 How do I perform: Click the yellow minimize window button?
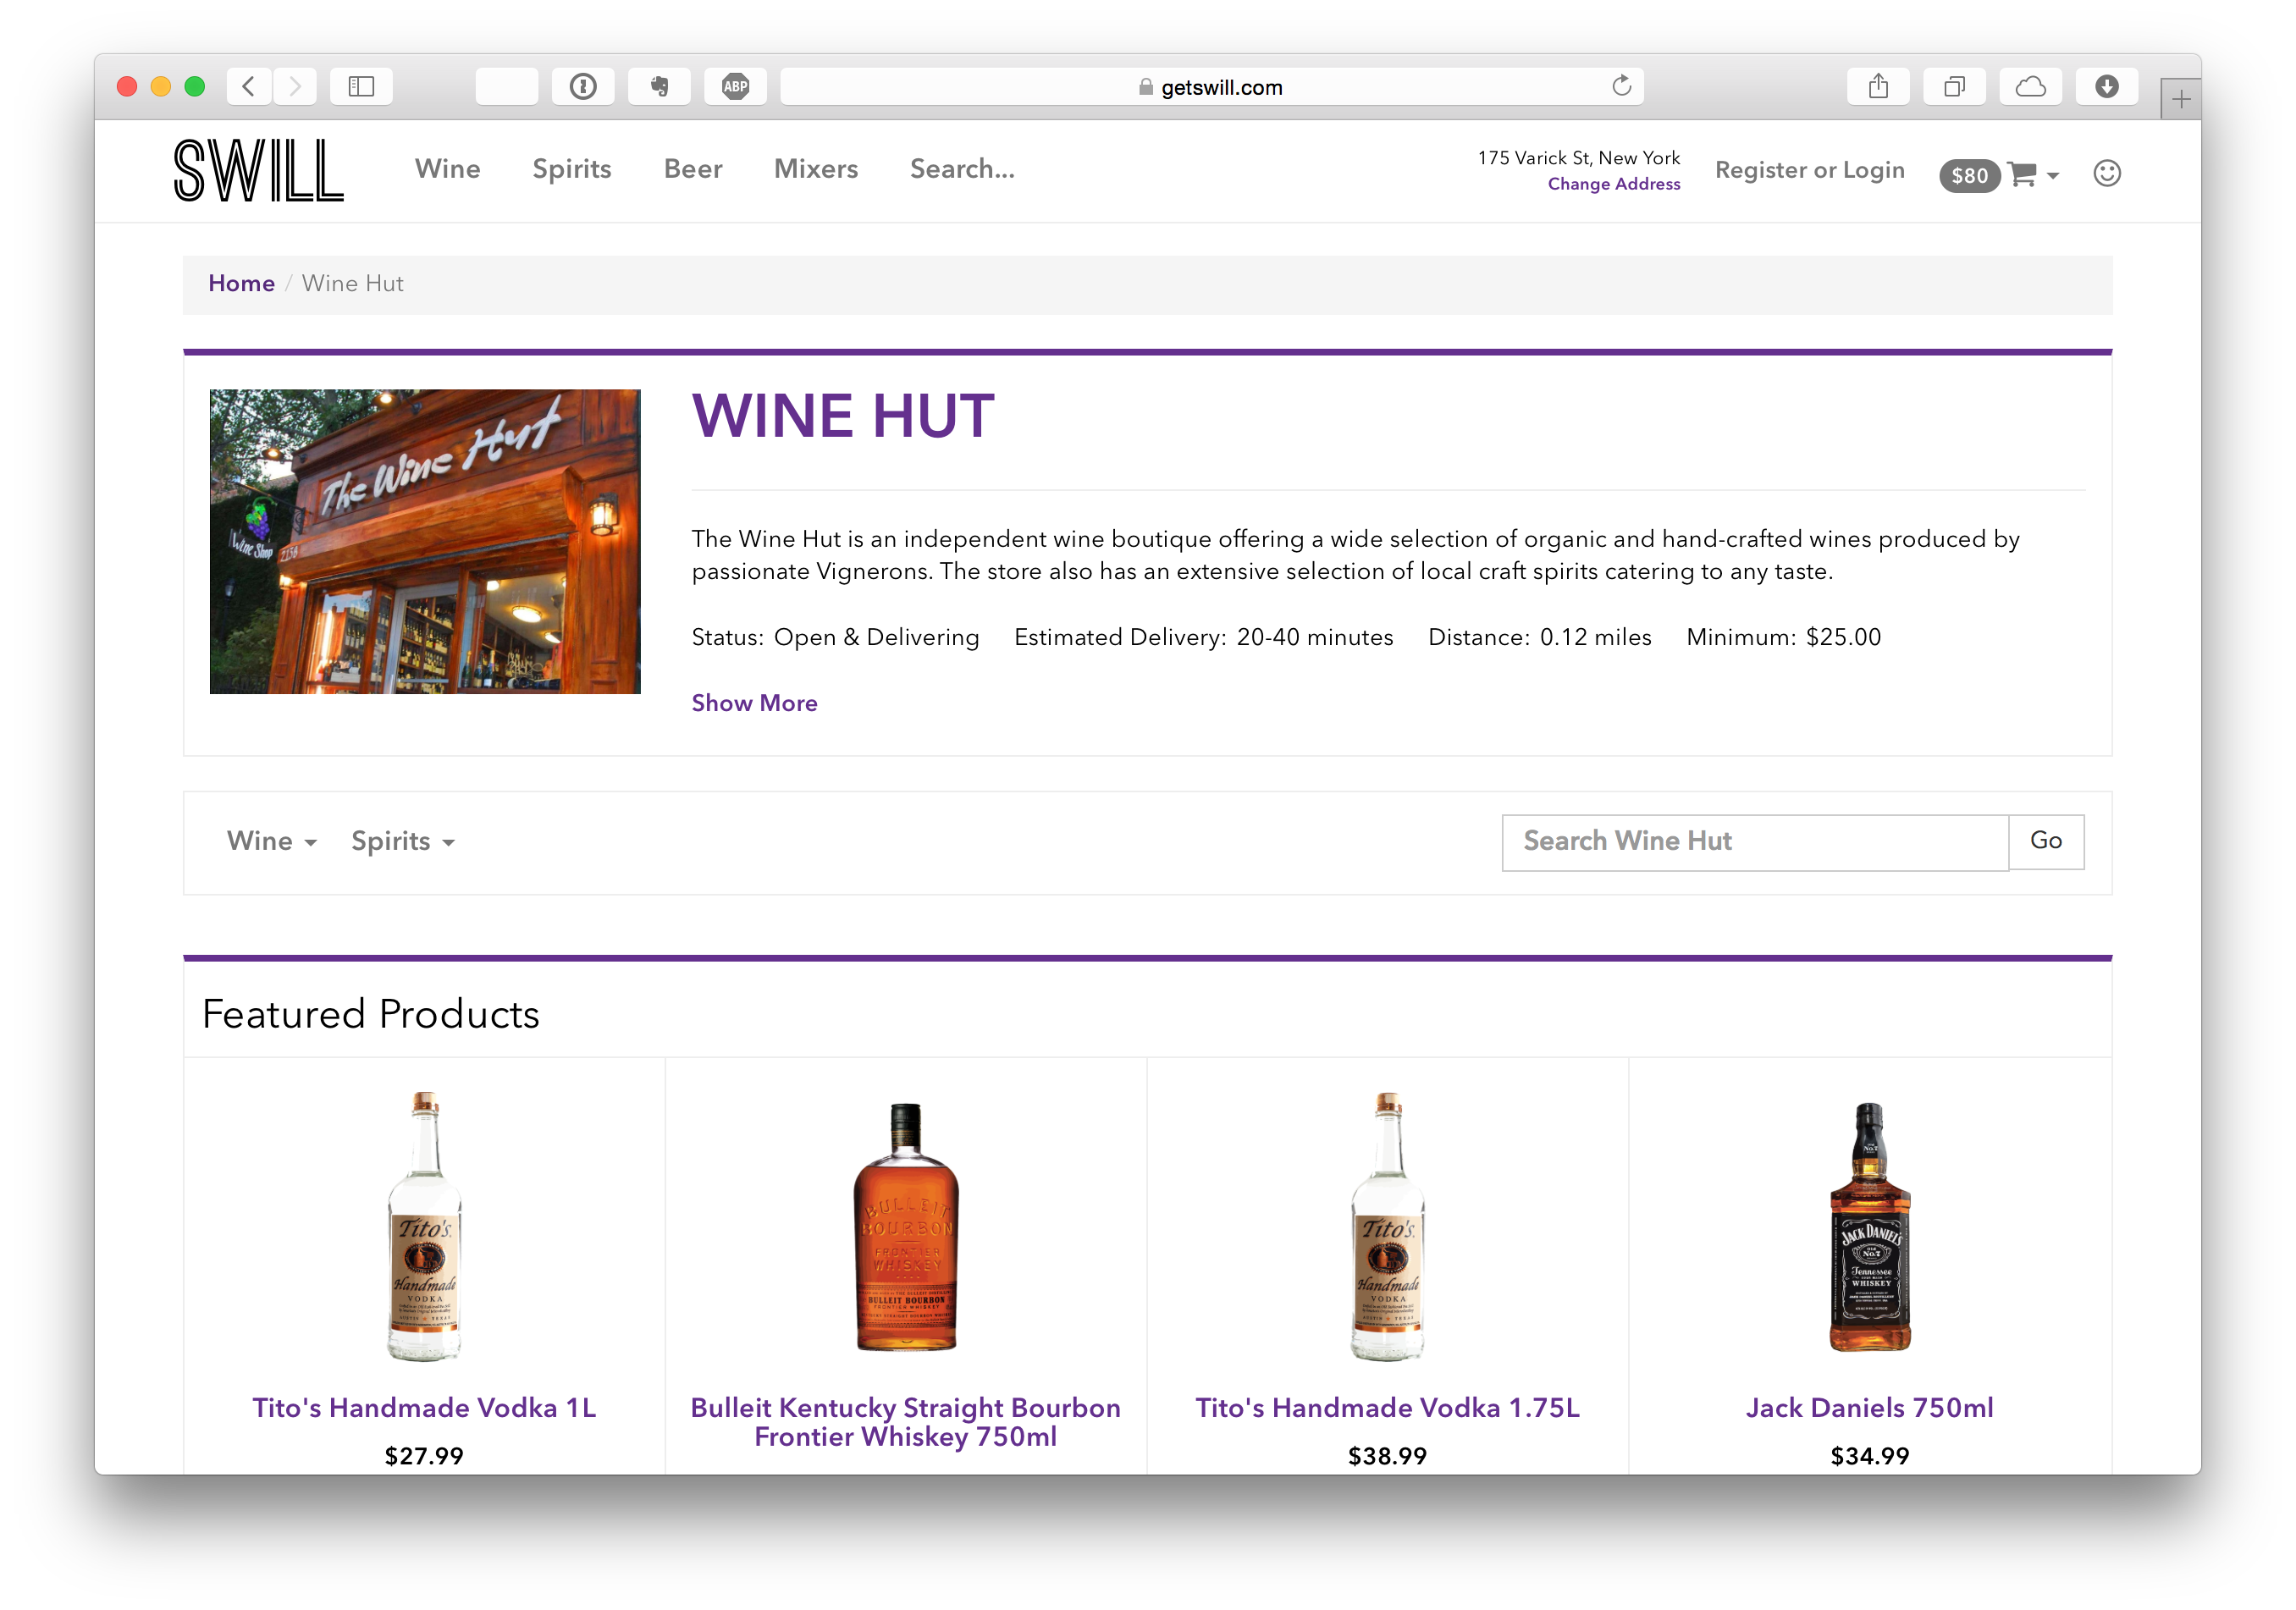tap(161, 87)
